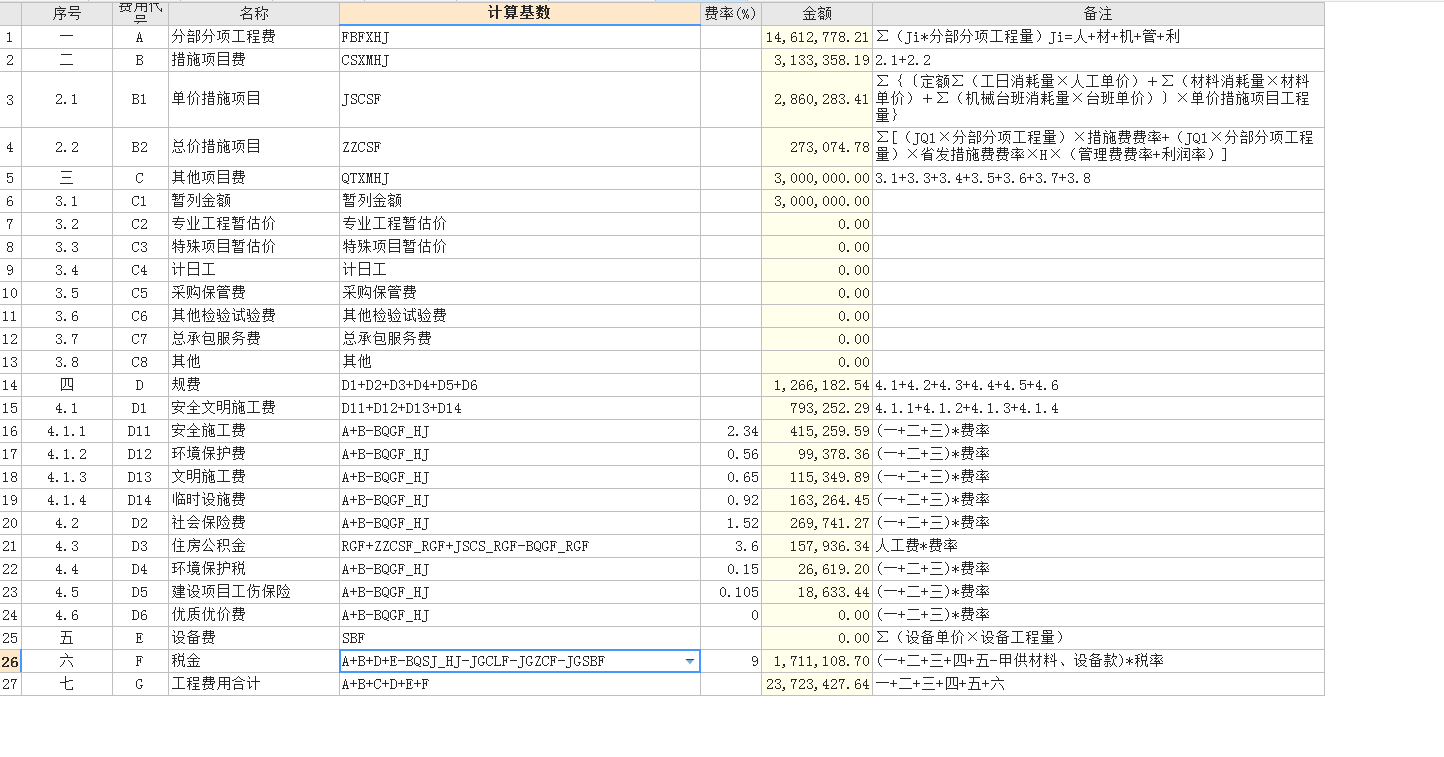The width and height of the screenshot is (1444, 757).
Task: Select row header 26
Action: 10,661
